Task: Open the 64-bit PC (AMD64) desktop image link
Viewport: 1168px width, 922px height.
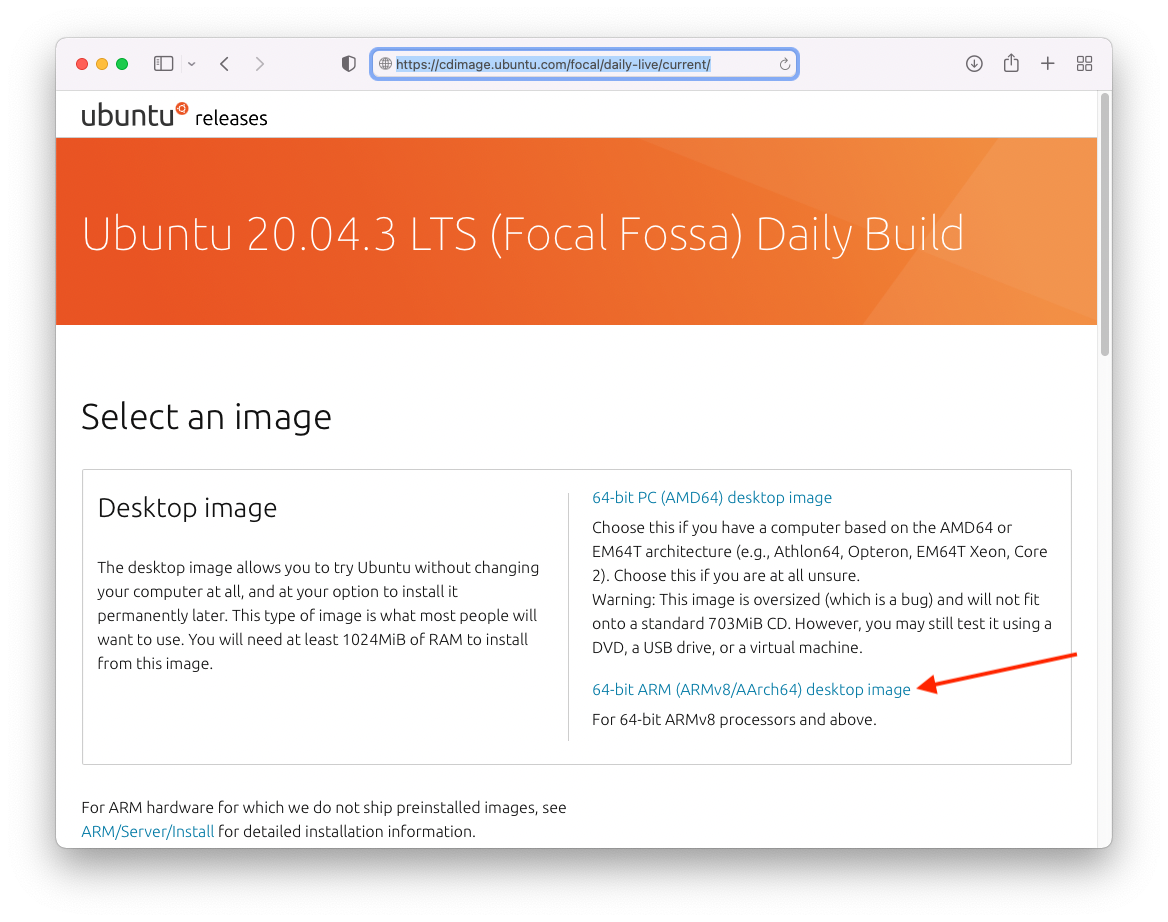Action: pos(712,497)
